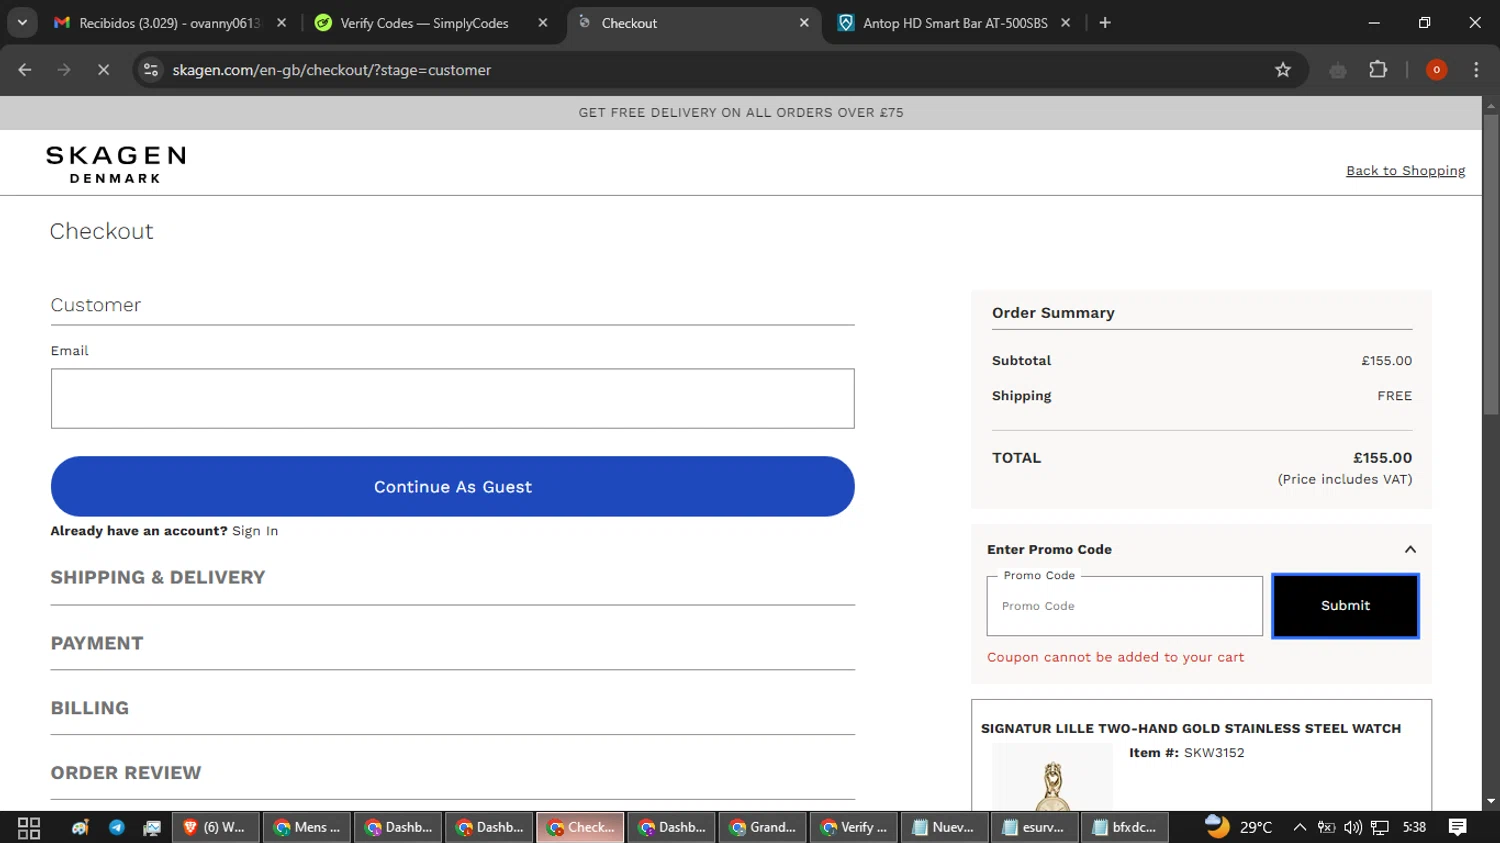The height and width of the screenshot is (843, 1500).
Task: Click the free delivery promo banner
Action: click(740, 113)
